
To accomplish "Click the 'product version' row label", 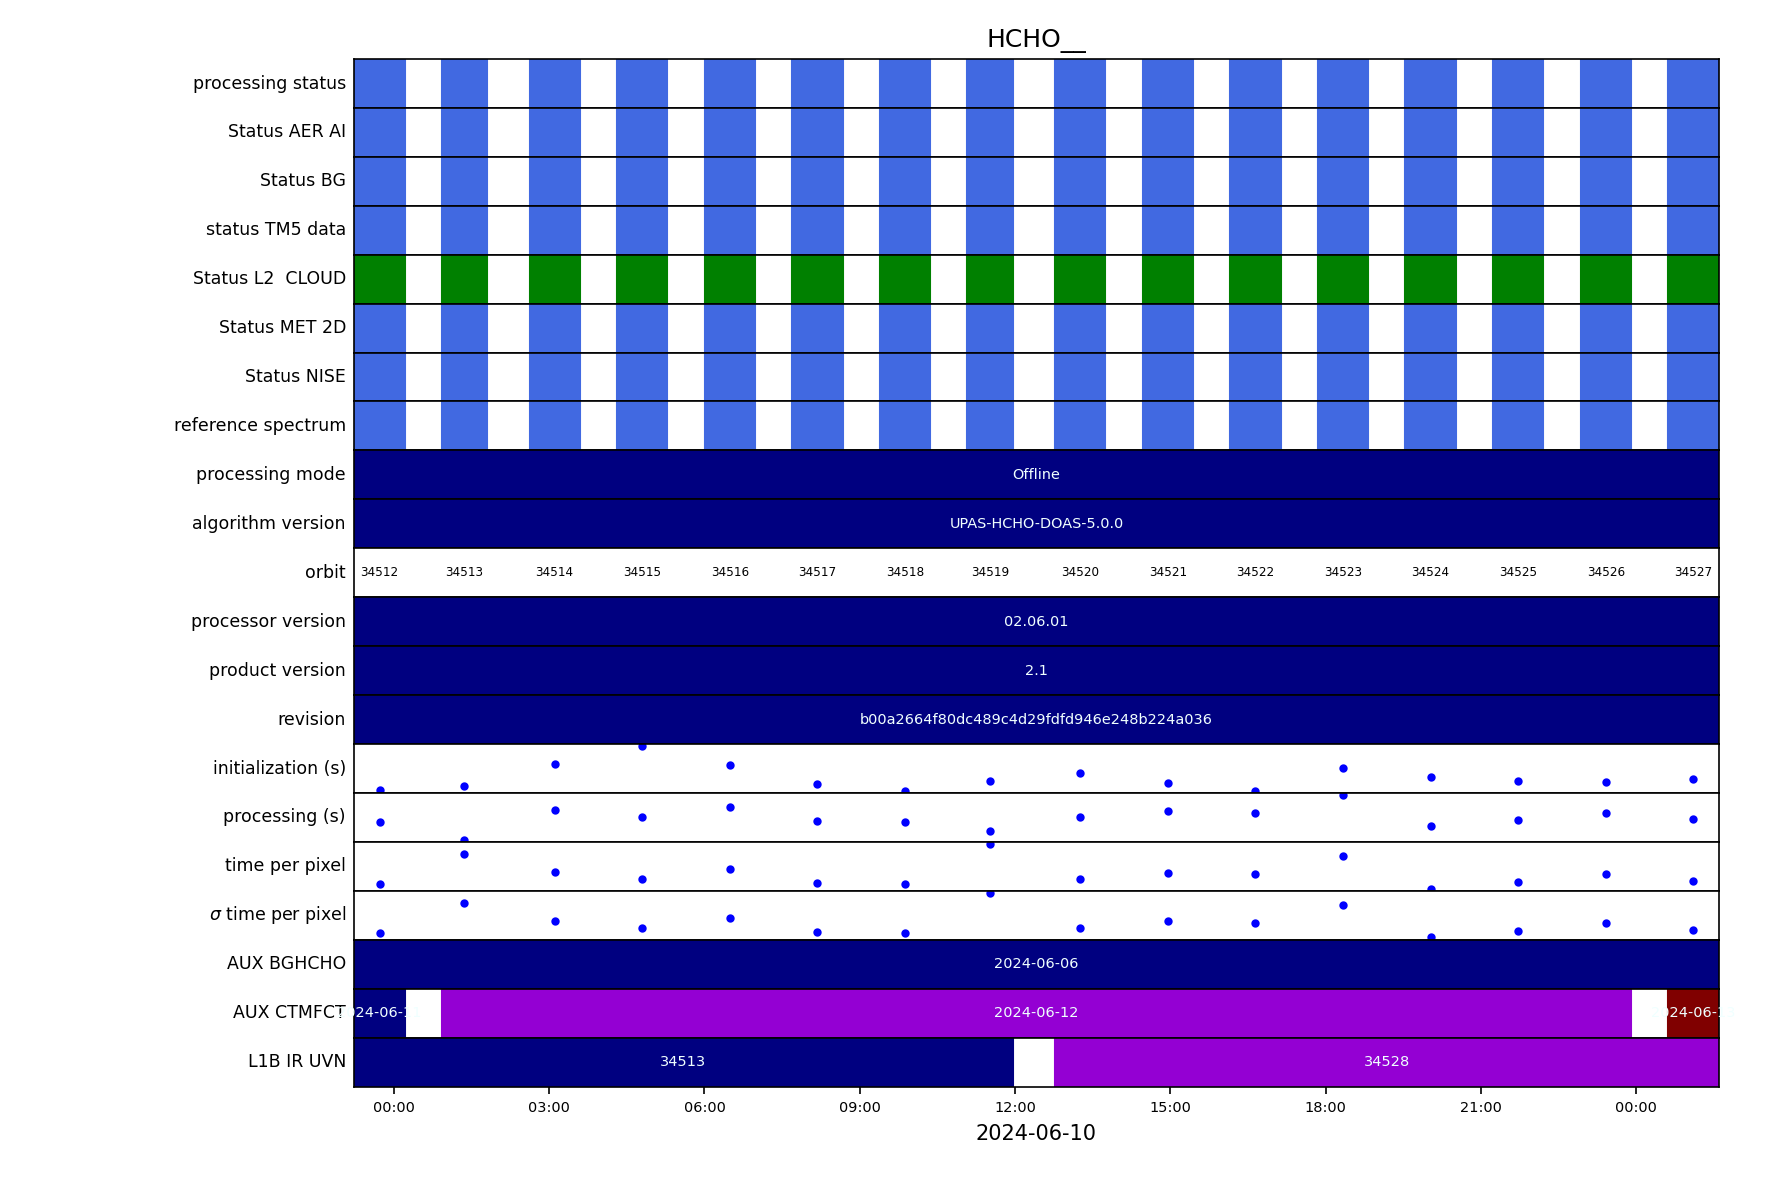I will (277, 671).
